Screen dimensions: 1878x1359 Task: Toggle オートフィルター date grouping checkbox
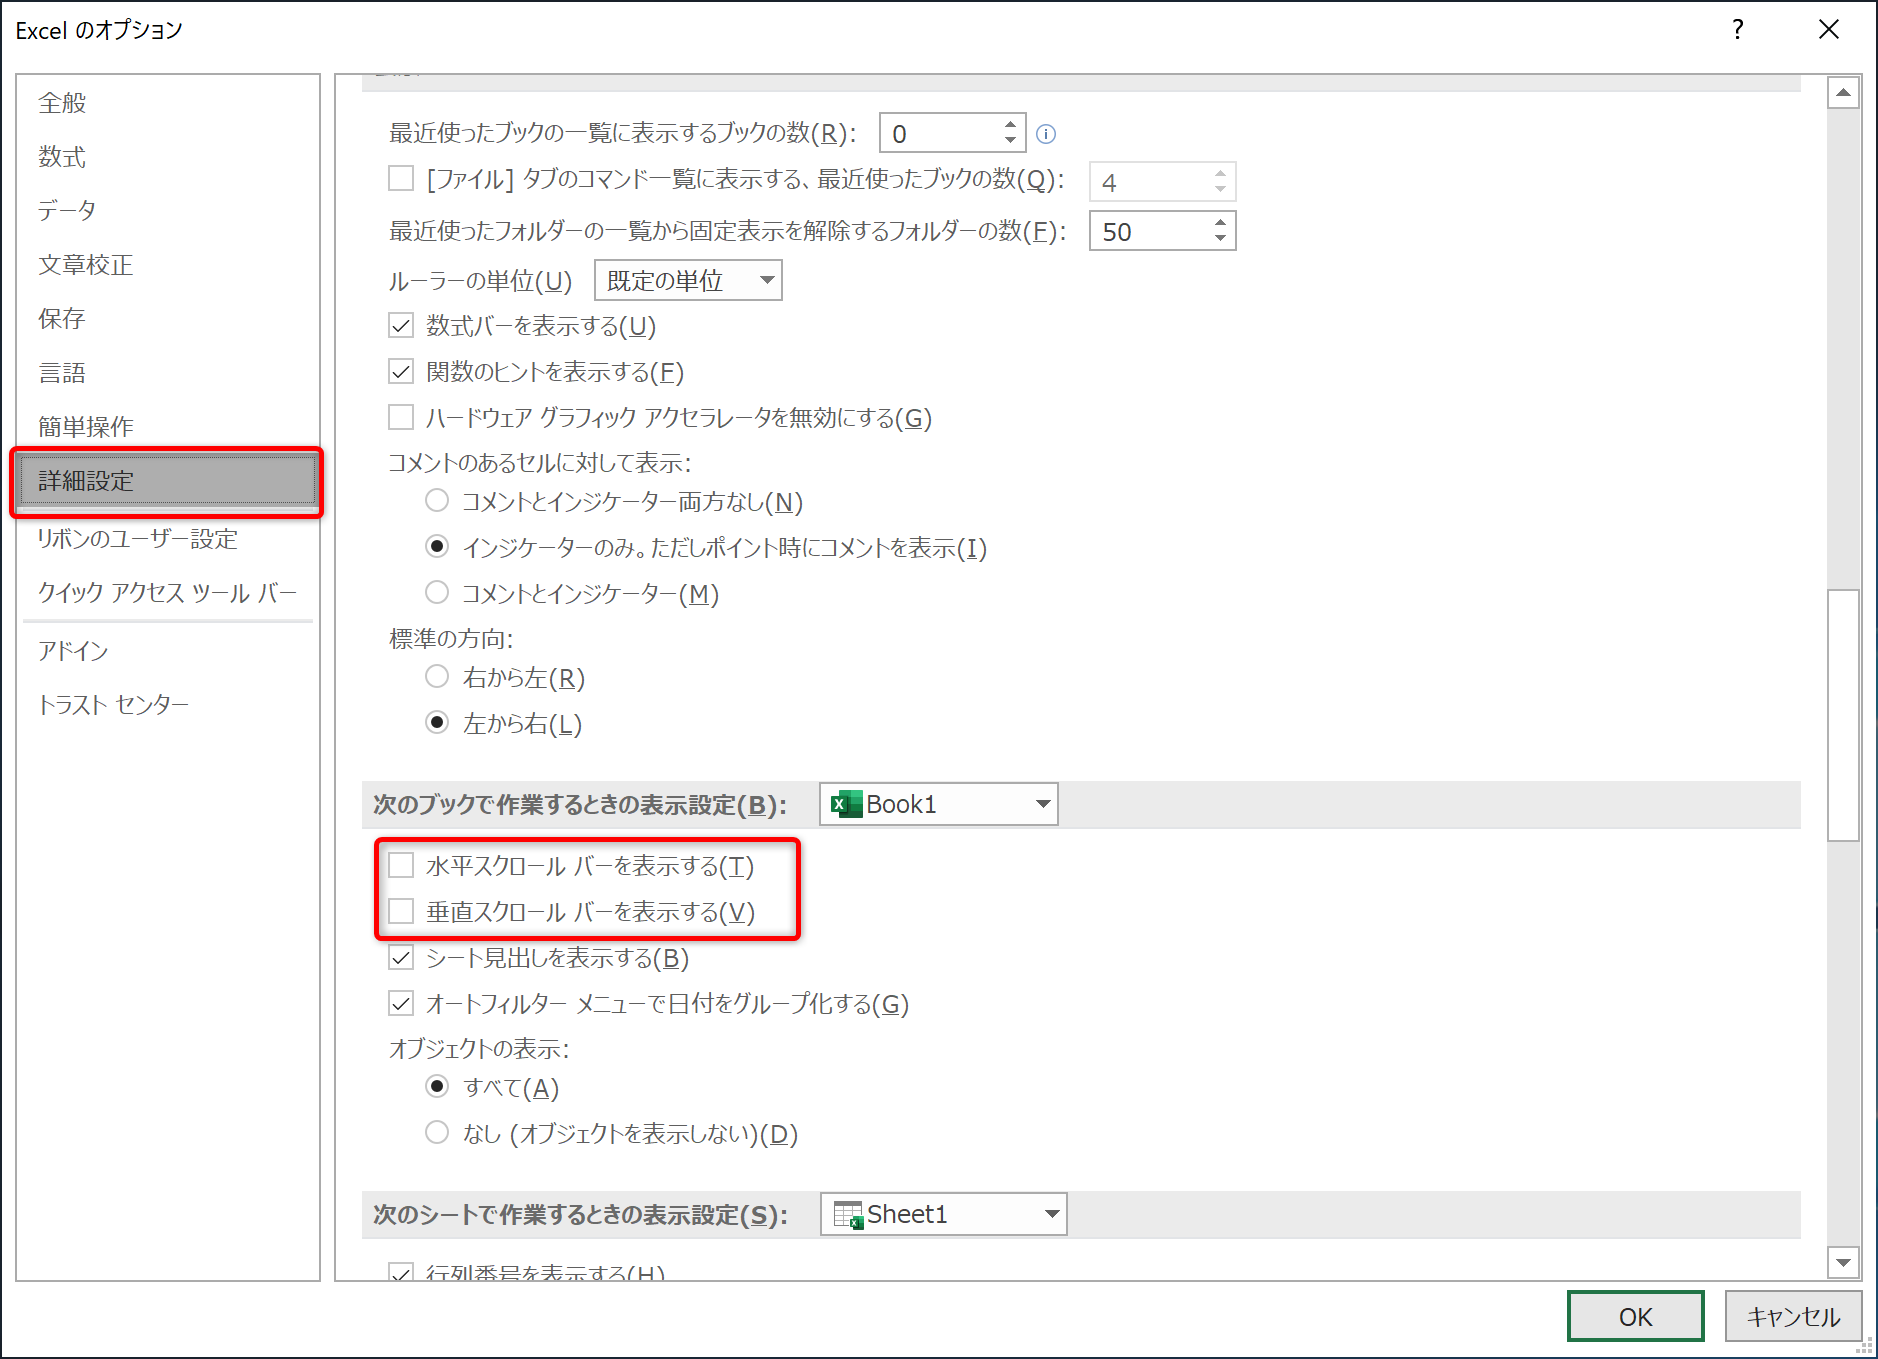tap(401, 1003)
